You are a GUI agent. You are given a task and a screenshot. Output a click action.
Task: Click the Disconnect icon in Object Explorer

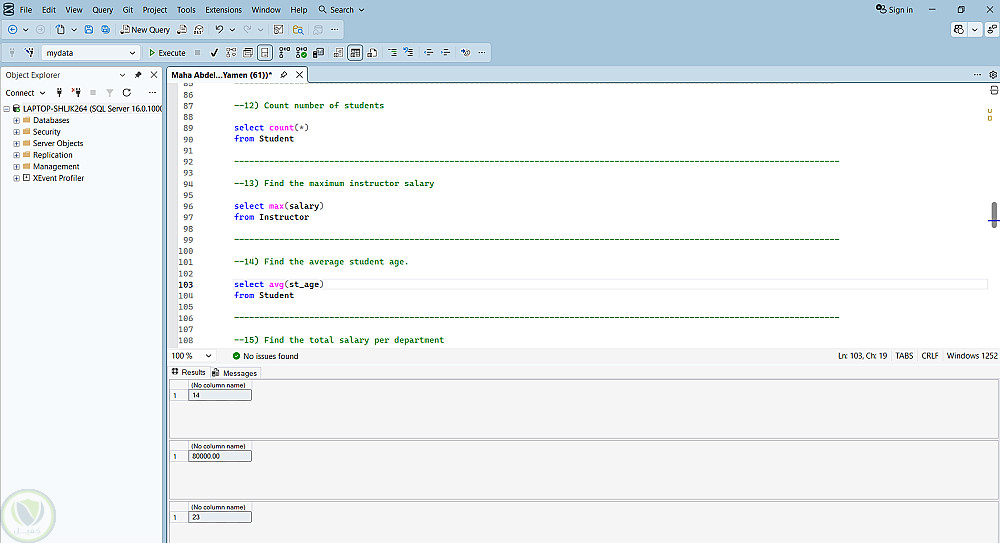click(75, 93)
